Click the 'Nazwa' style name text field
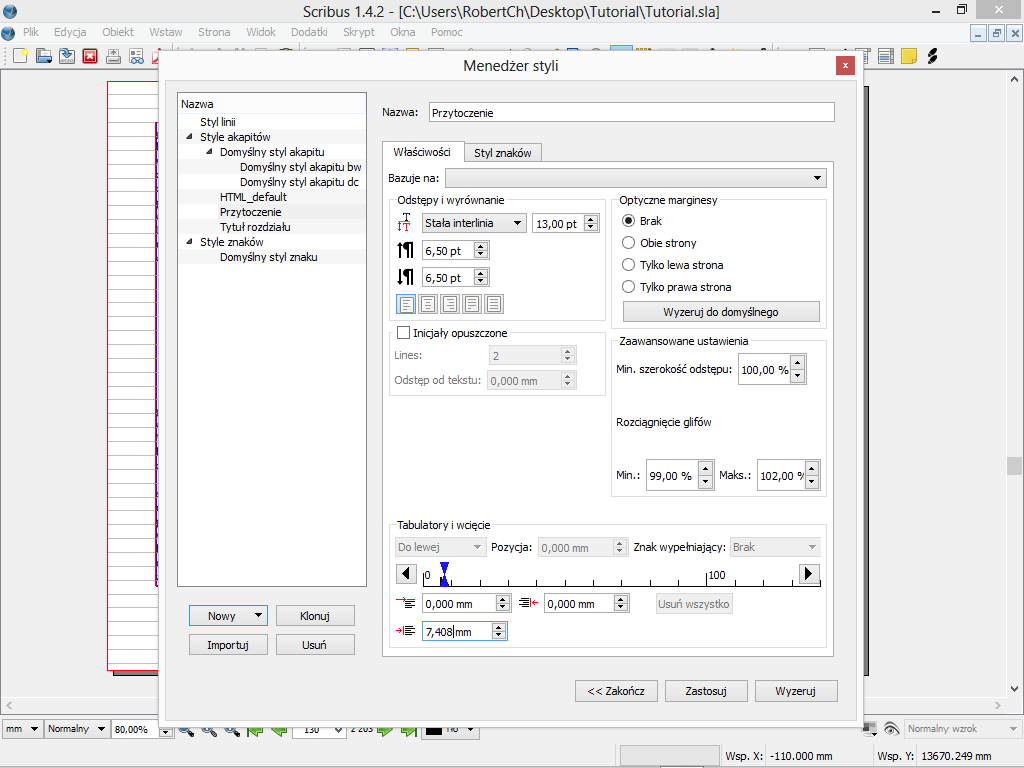Viewport: 1024px width, 768px height. (x=630, y=113)
